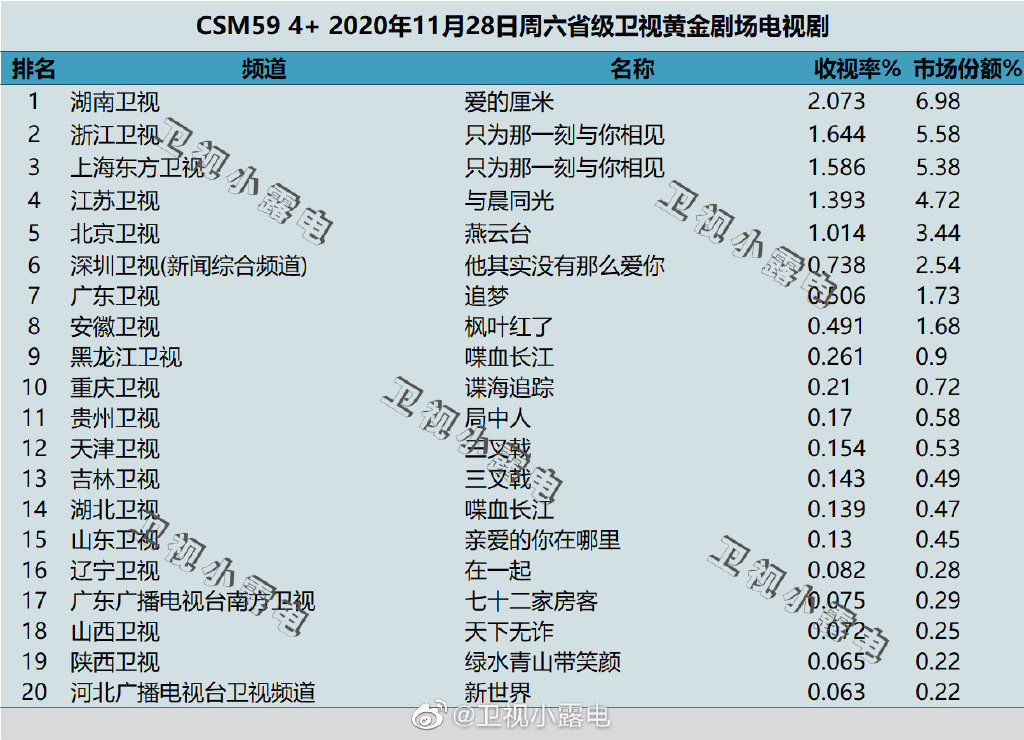Click the 收视率% column header

[x=857, y=68]
